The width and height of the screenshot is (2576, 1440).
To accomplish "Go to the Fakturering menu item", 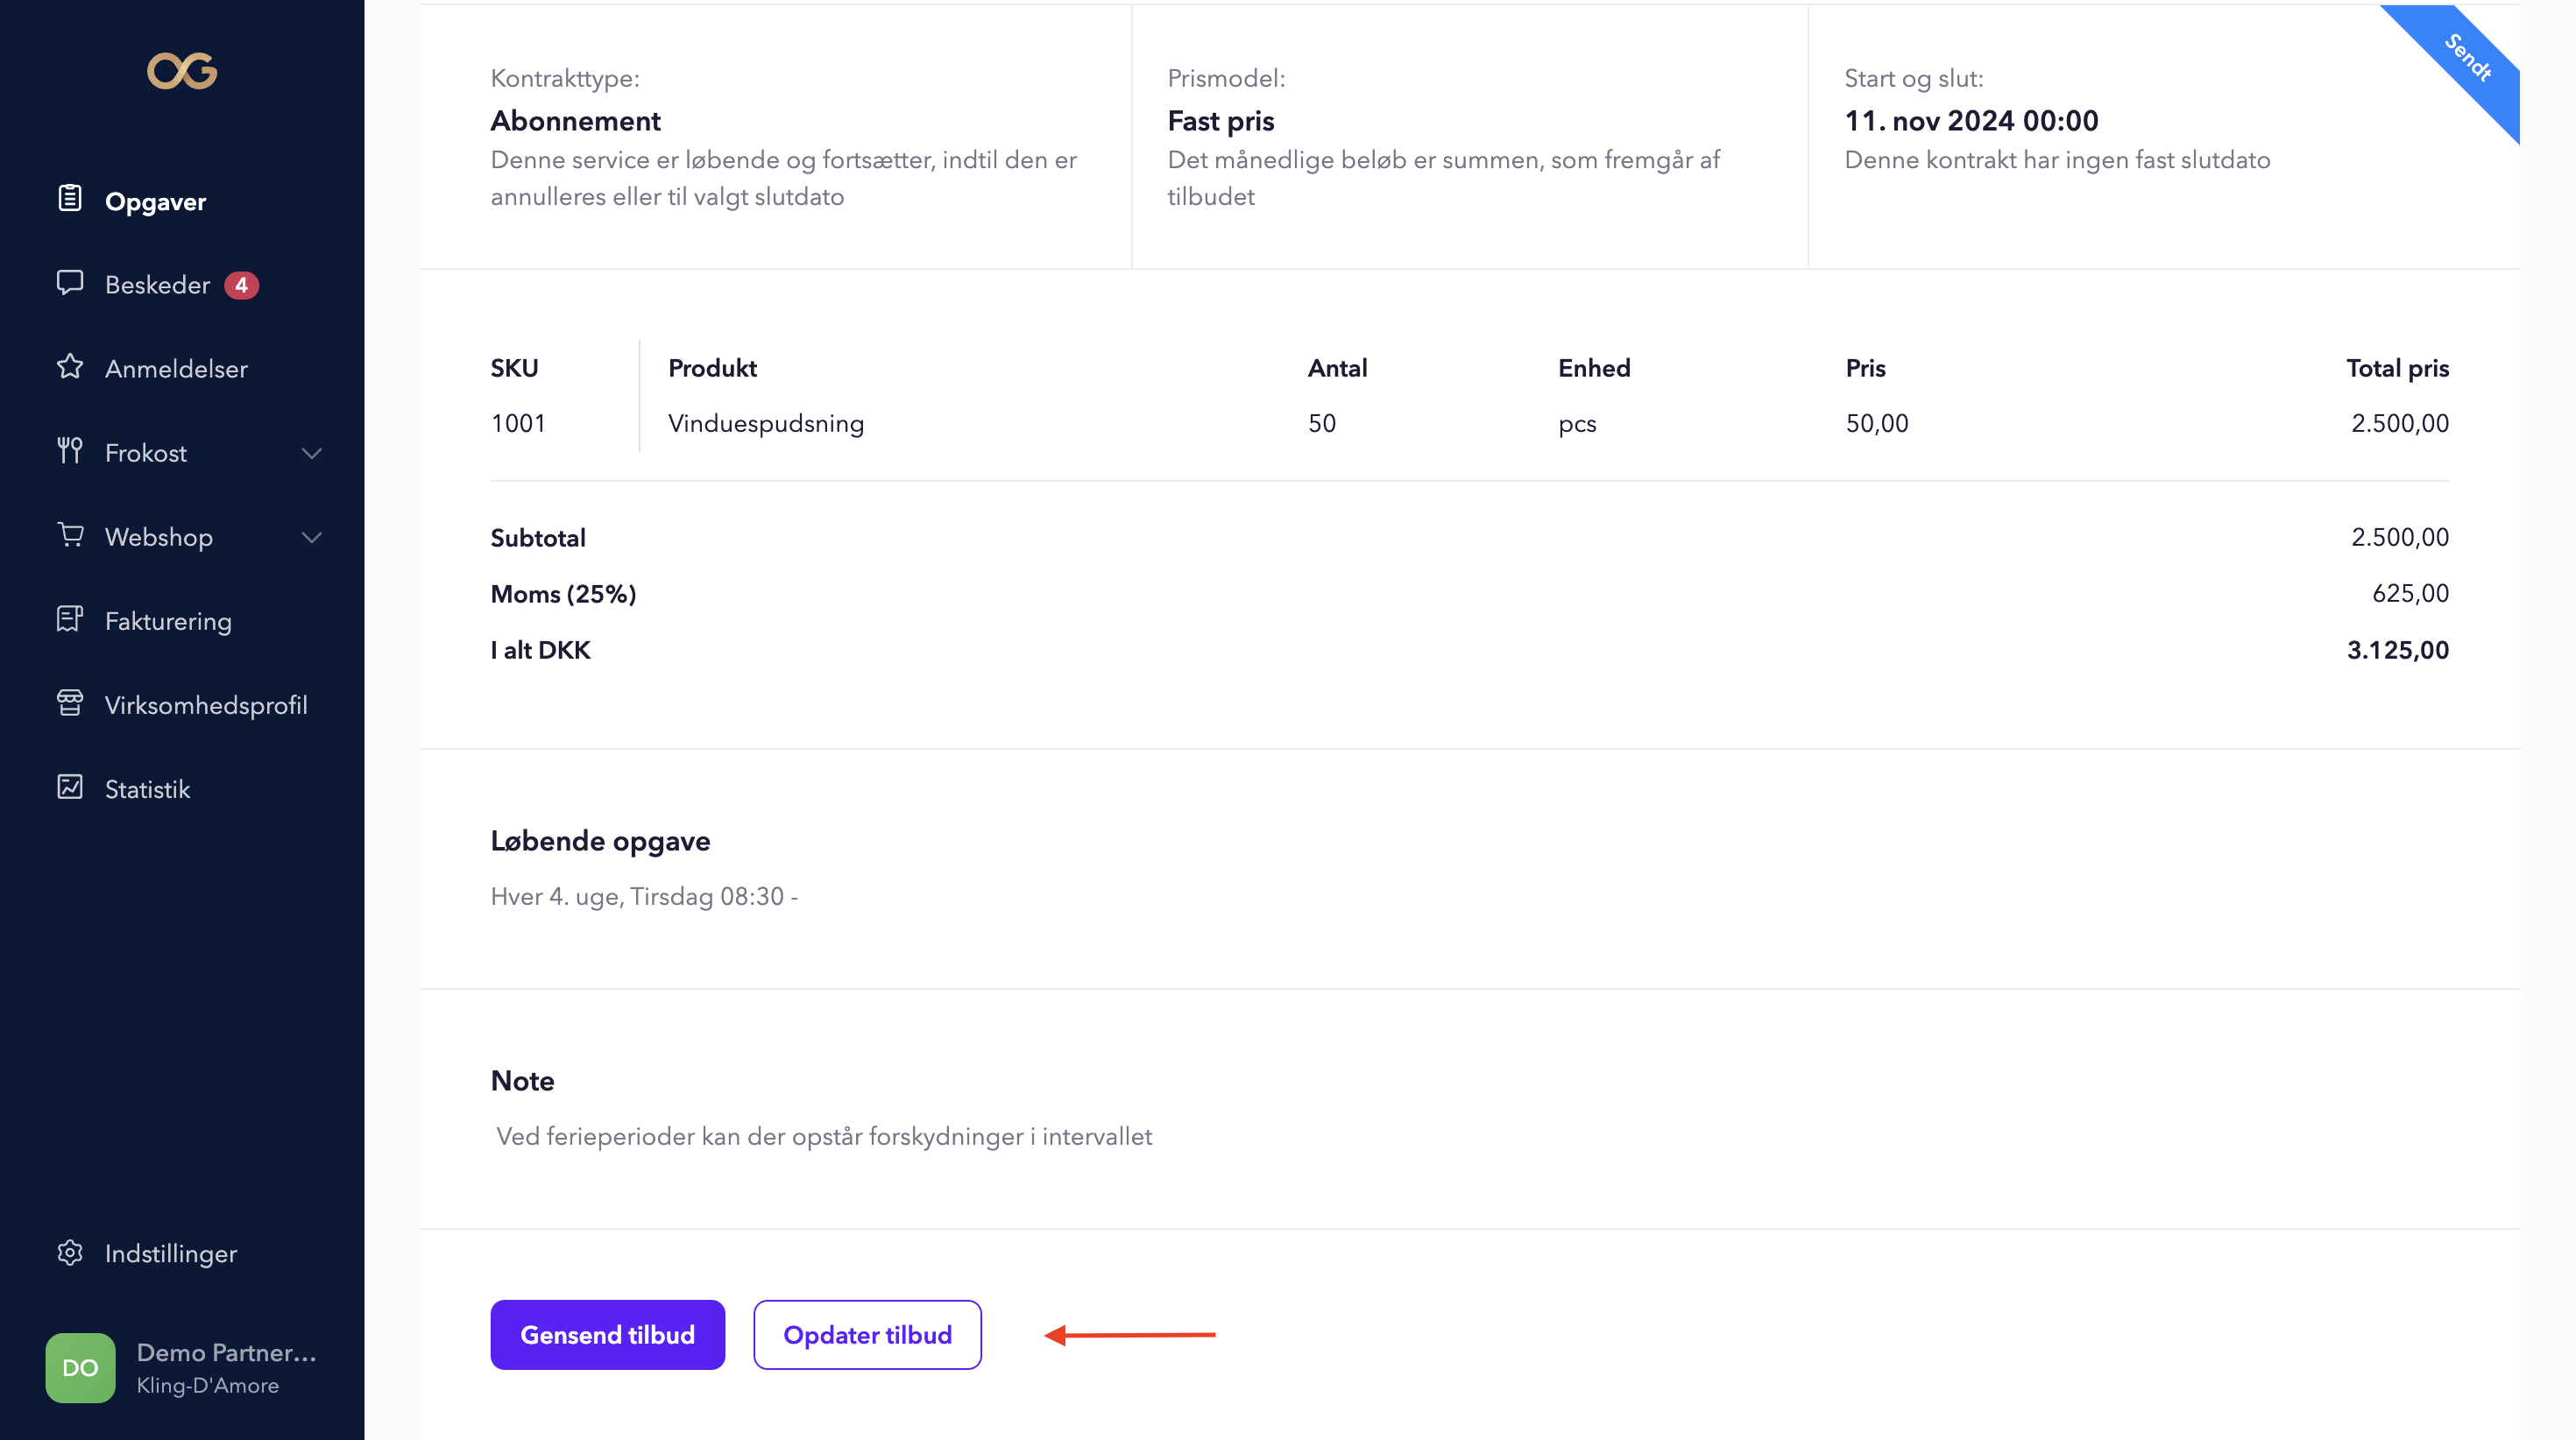I will (x=168, y=621).
